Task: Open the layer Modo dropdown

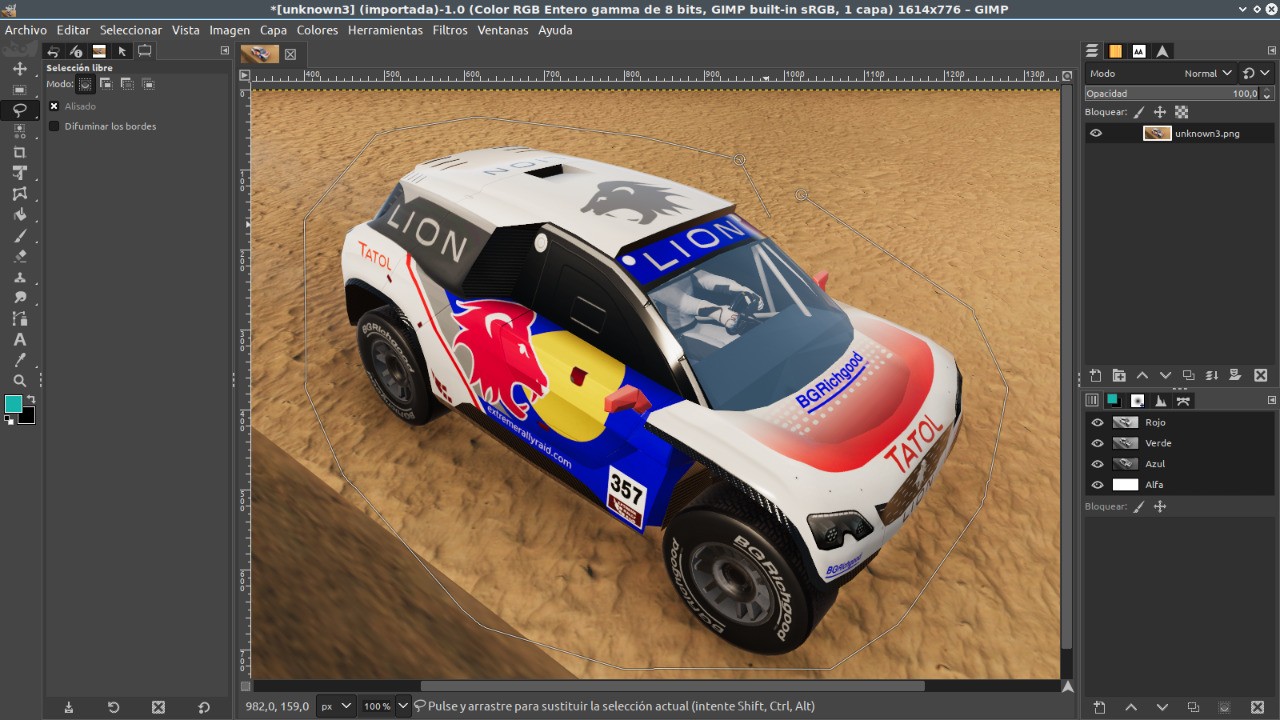Action: point(1201,73)
